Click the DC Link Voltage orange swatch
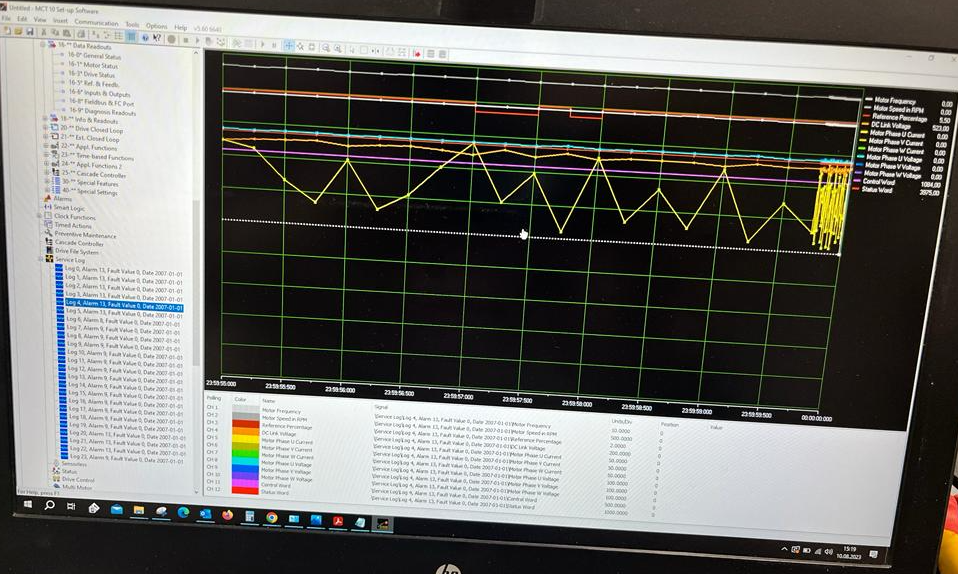The width and height of the screenshot is (958, 574). (244, 430)
